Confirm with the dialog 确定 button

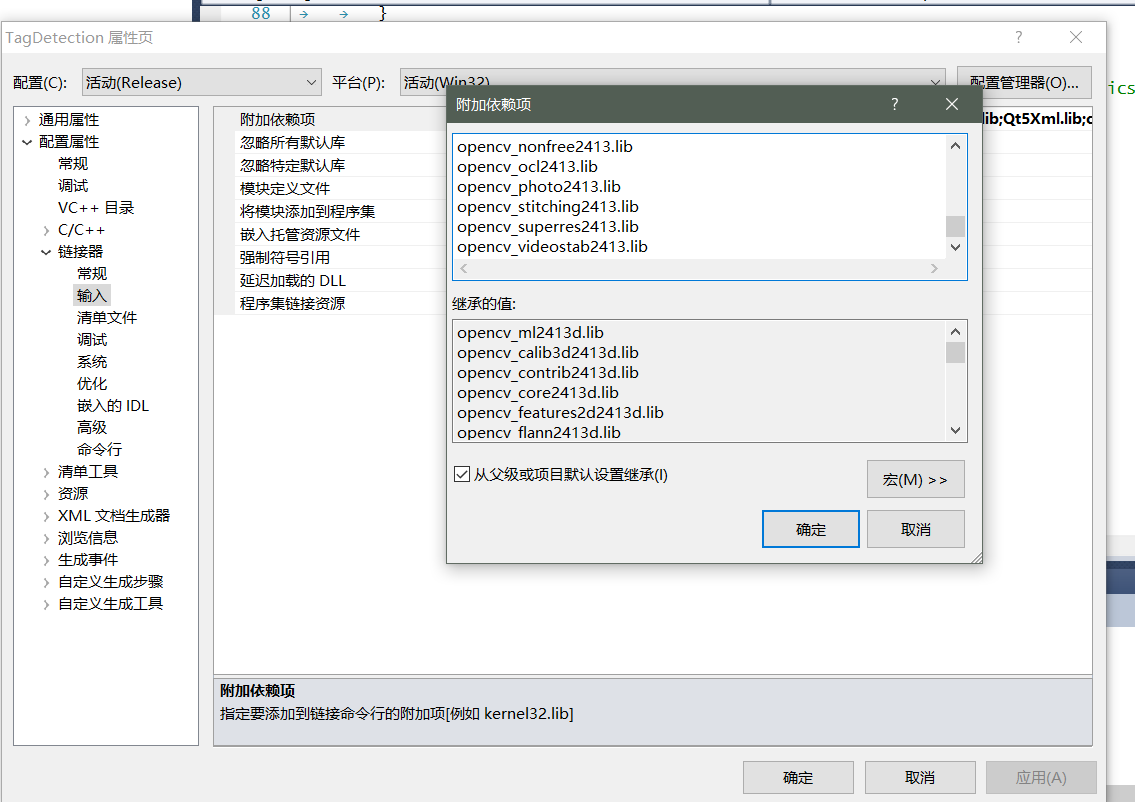point(810,528)
